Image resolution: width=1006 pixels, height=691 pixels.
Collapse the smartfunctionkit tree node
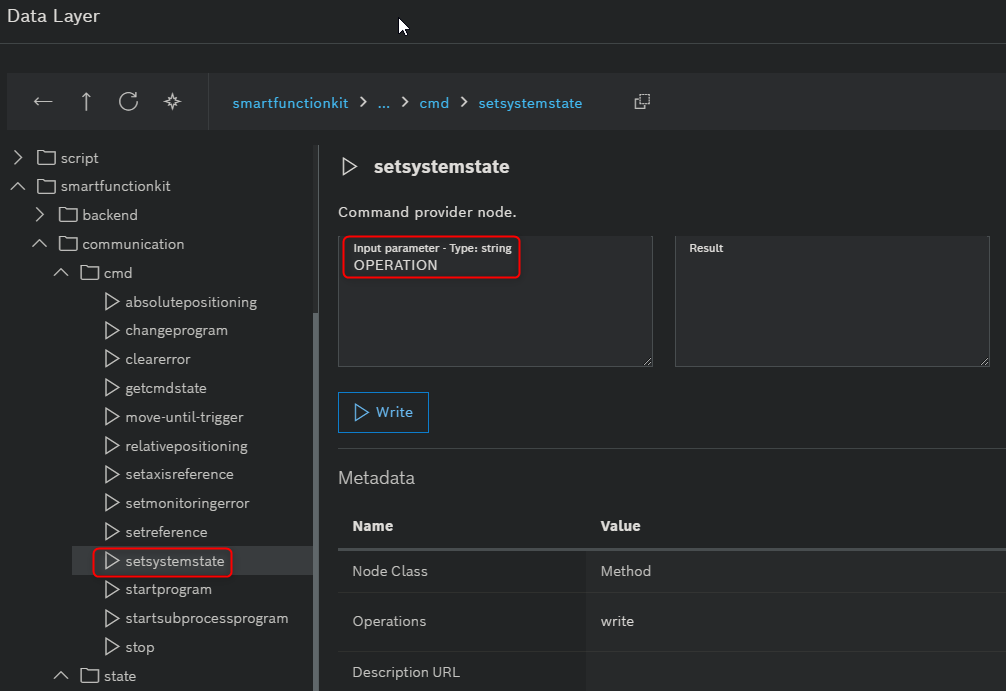(17, 187)
